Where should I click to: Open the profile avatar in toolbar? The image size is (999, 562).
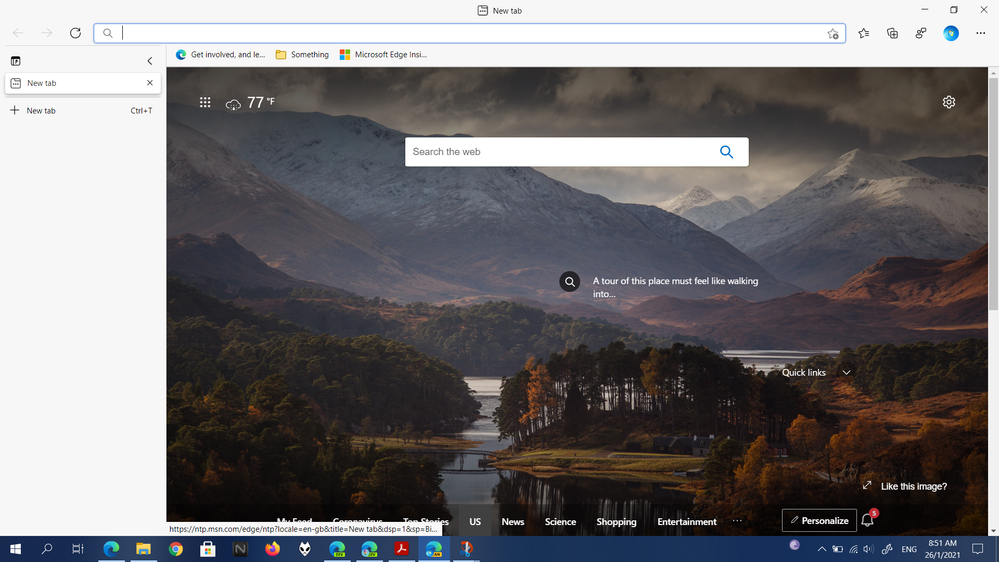(x=951, y=33)
